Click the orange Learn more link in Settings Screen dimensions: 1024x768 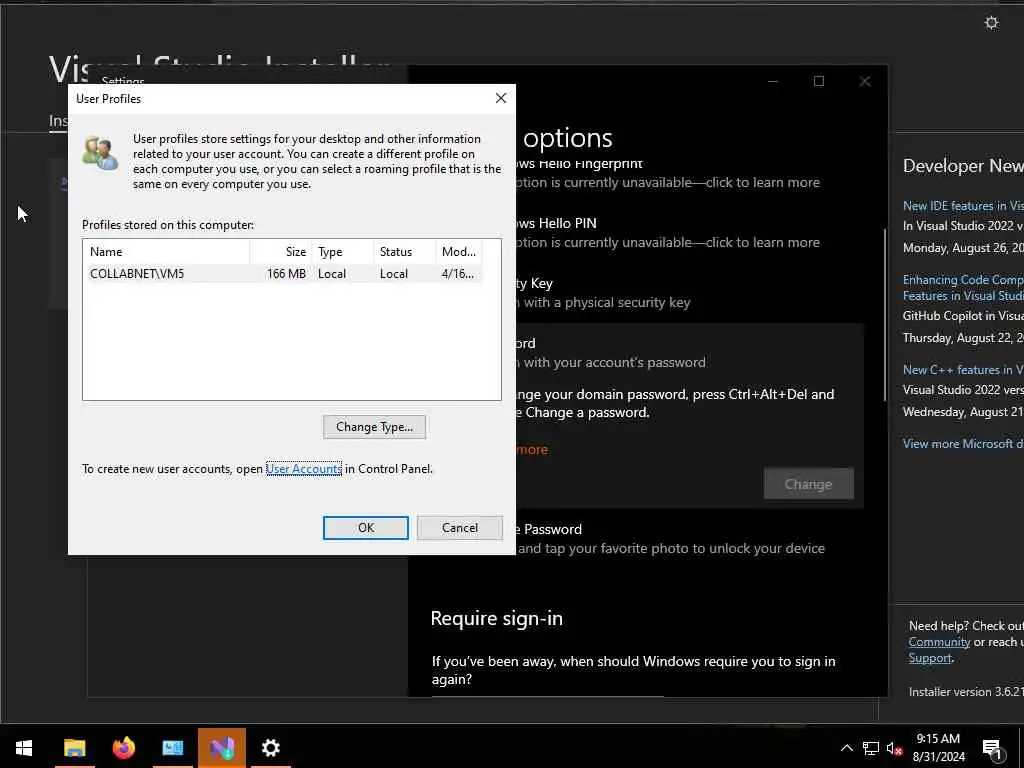tap(532, 449)
